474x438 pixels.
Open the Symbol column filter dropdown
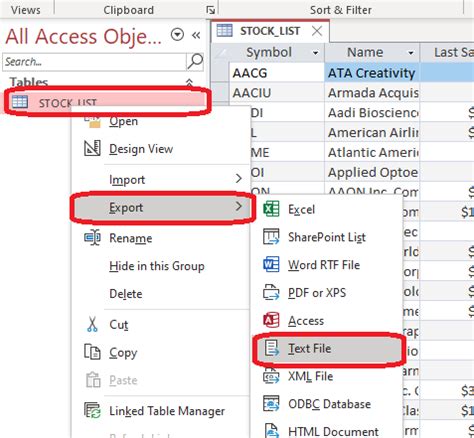pos(315,53)
